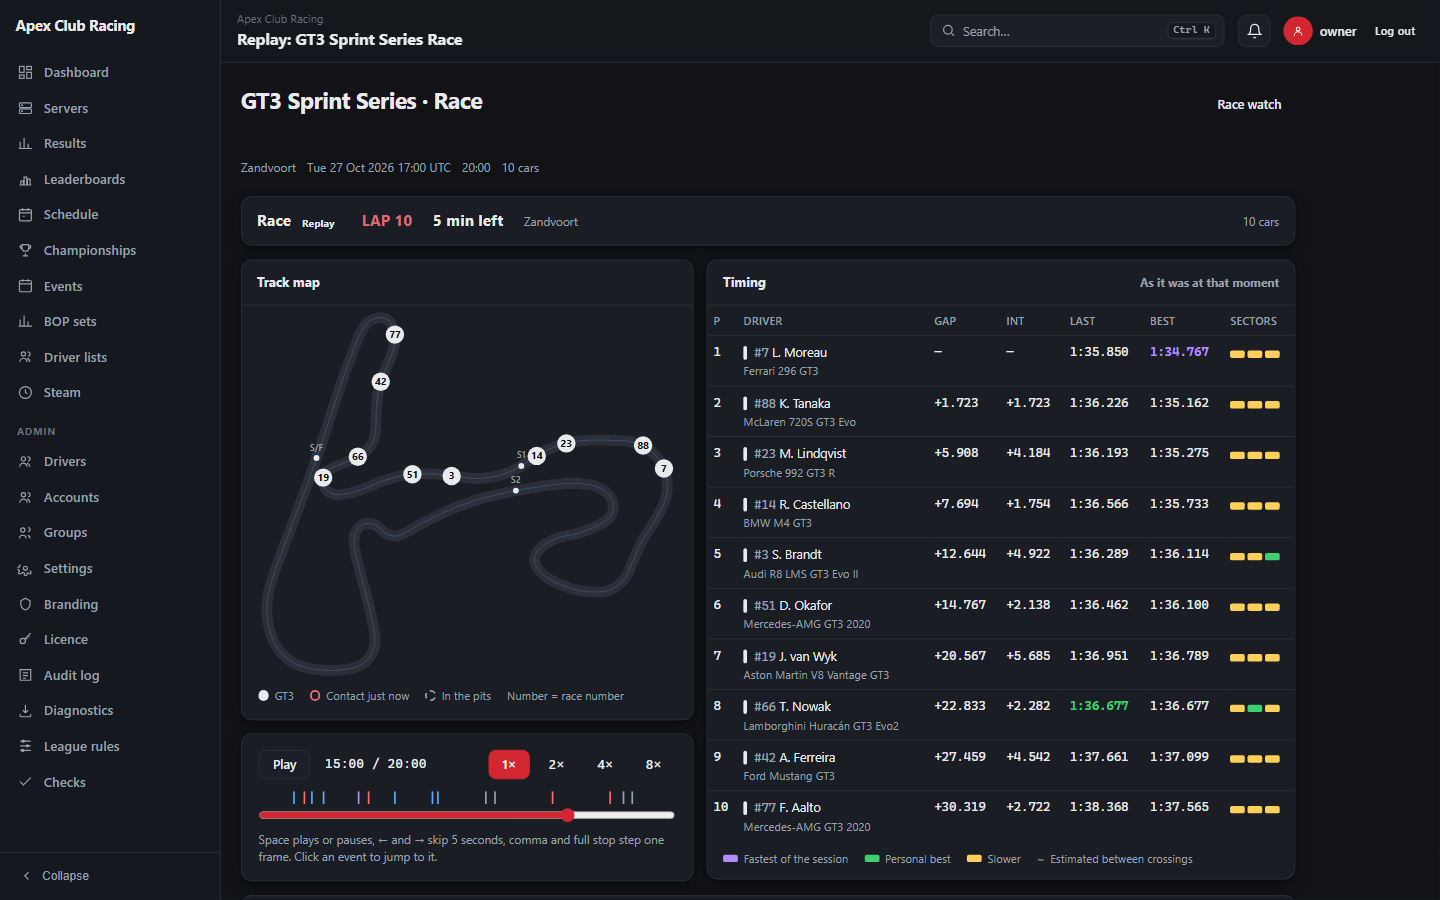Image resolution: width=1440 pixels, height=900 pixels.
Task: Select #19 J. van Wyk row
Action: [1000, 665]
